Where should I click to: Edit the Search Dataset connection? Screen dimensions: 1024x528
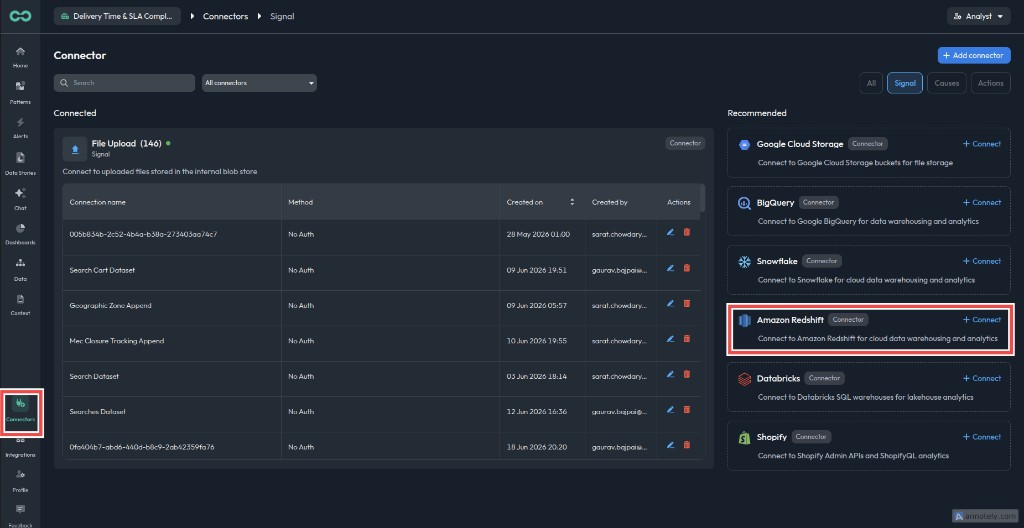670,374
